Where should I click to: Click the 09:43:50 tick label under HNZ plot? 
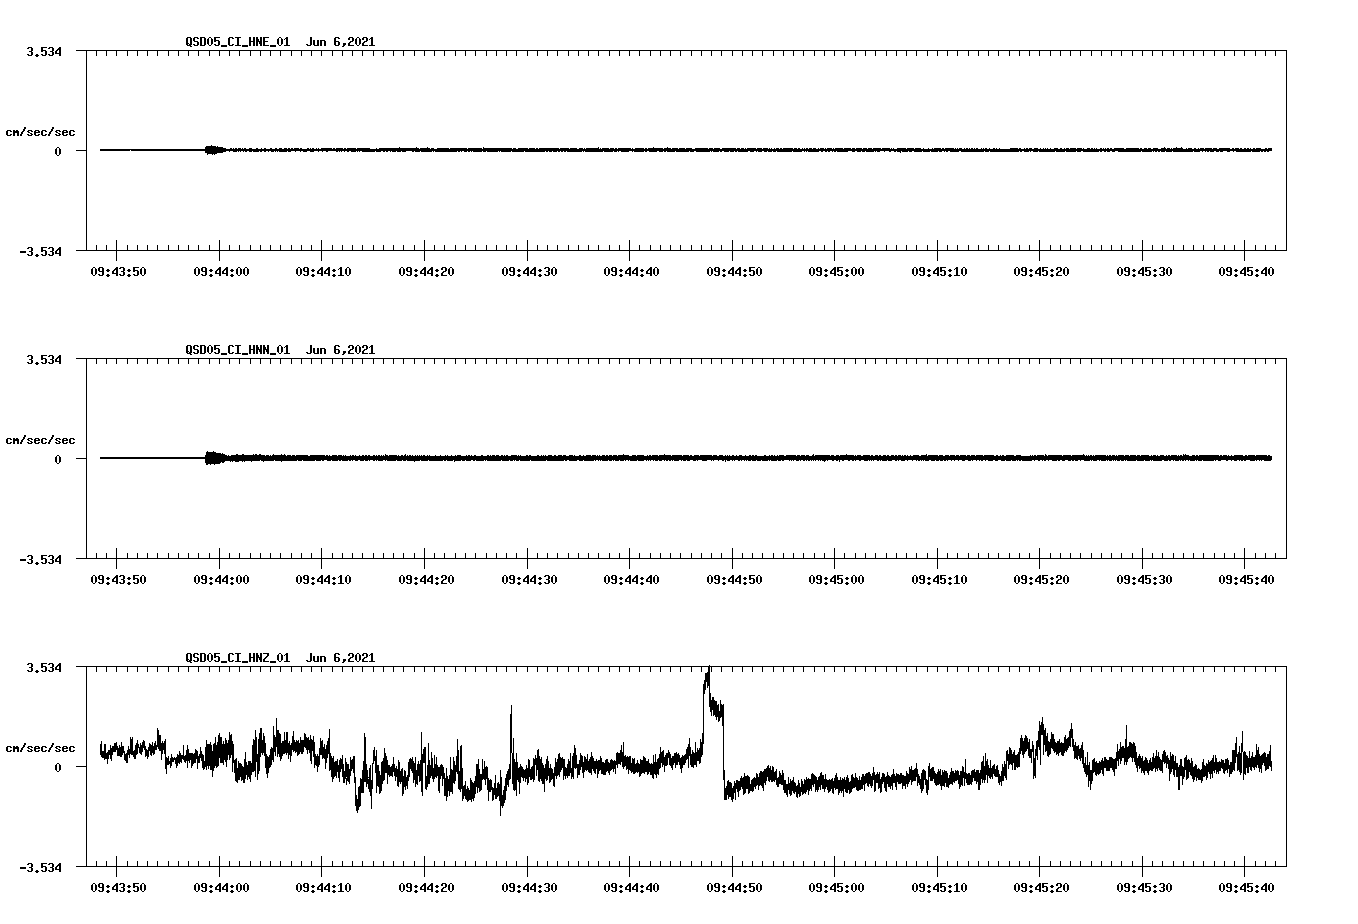[x=118, y=887]
